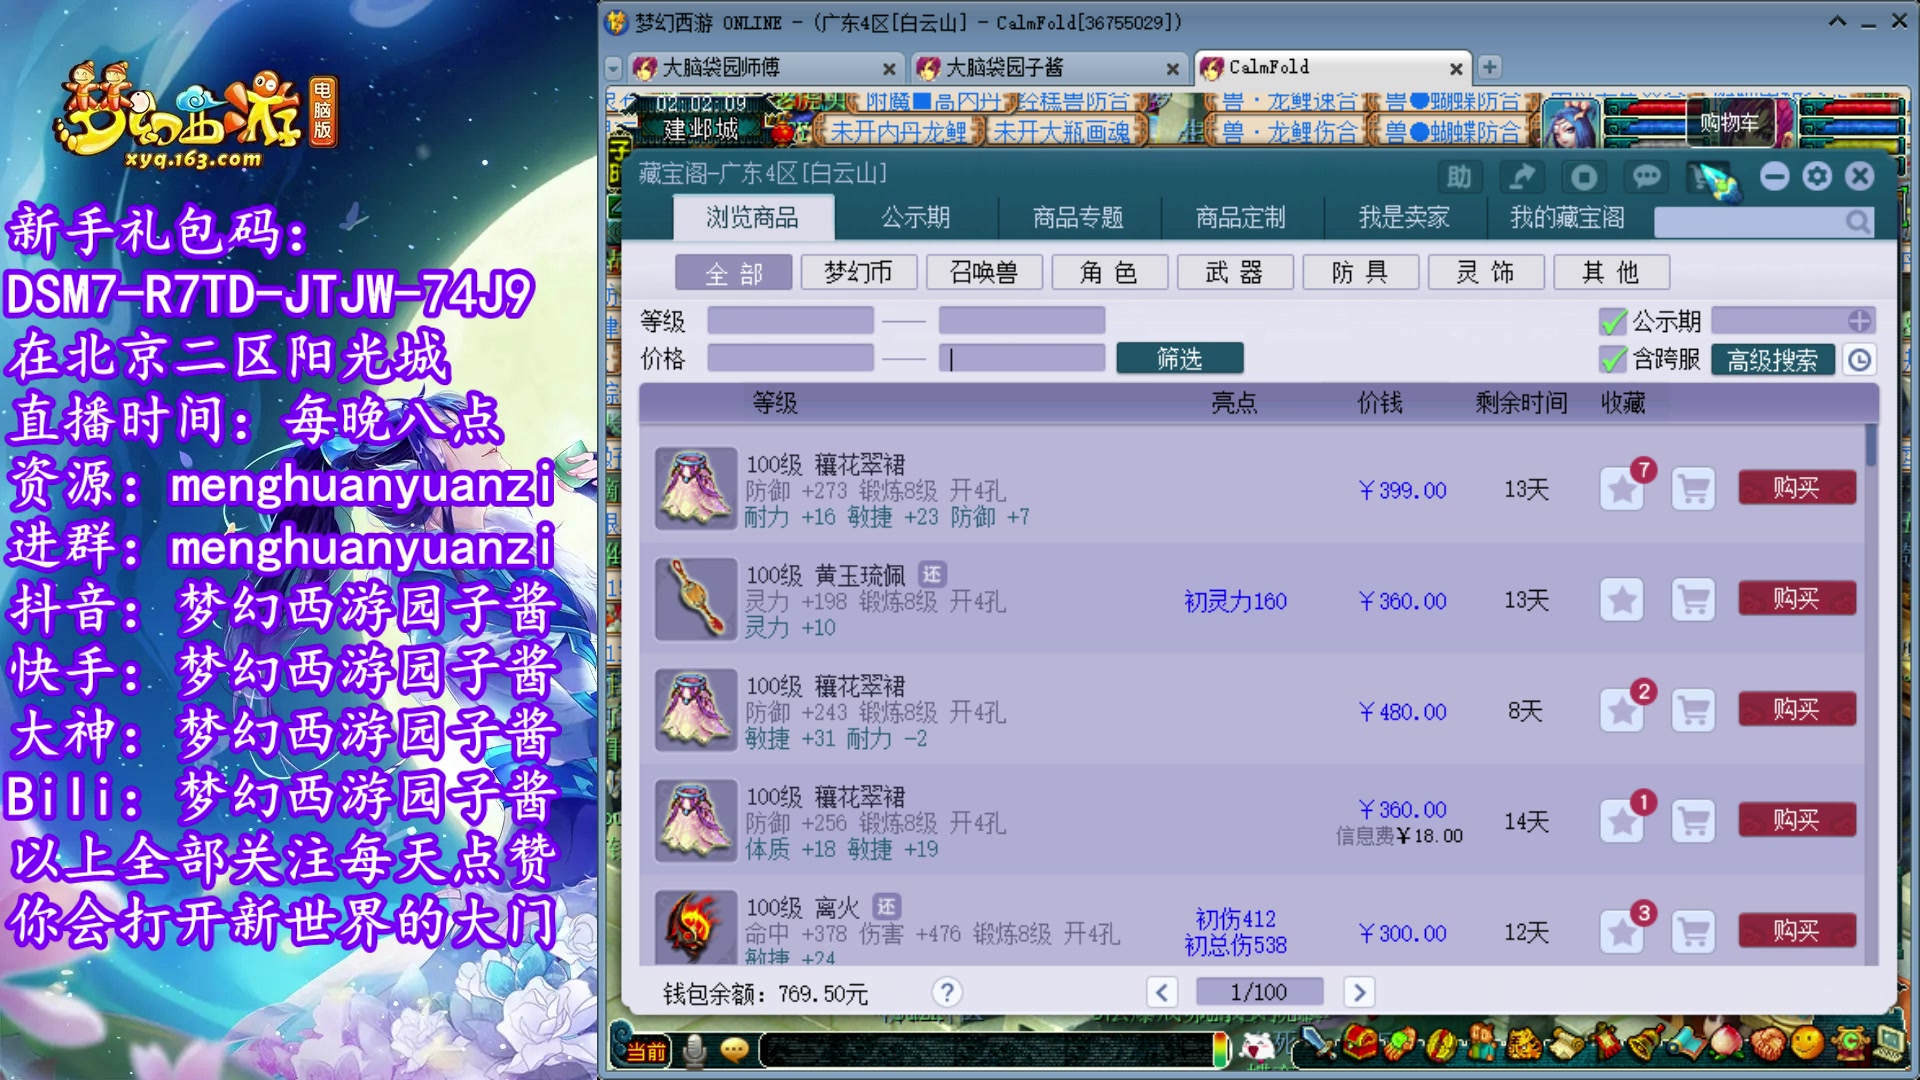
Task: Buy the ¥399.00 镶花翠裙
Action: click(1797, 488)
